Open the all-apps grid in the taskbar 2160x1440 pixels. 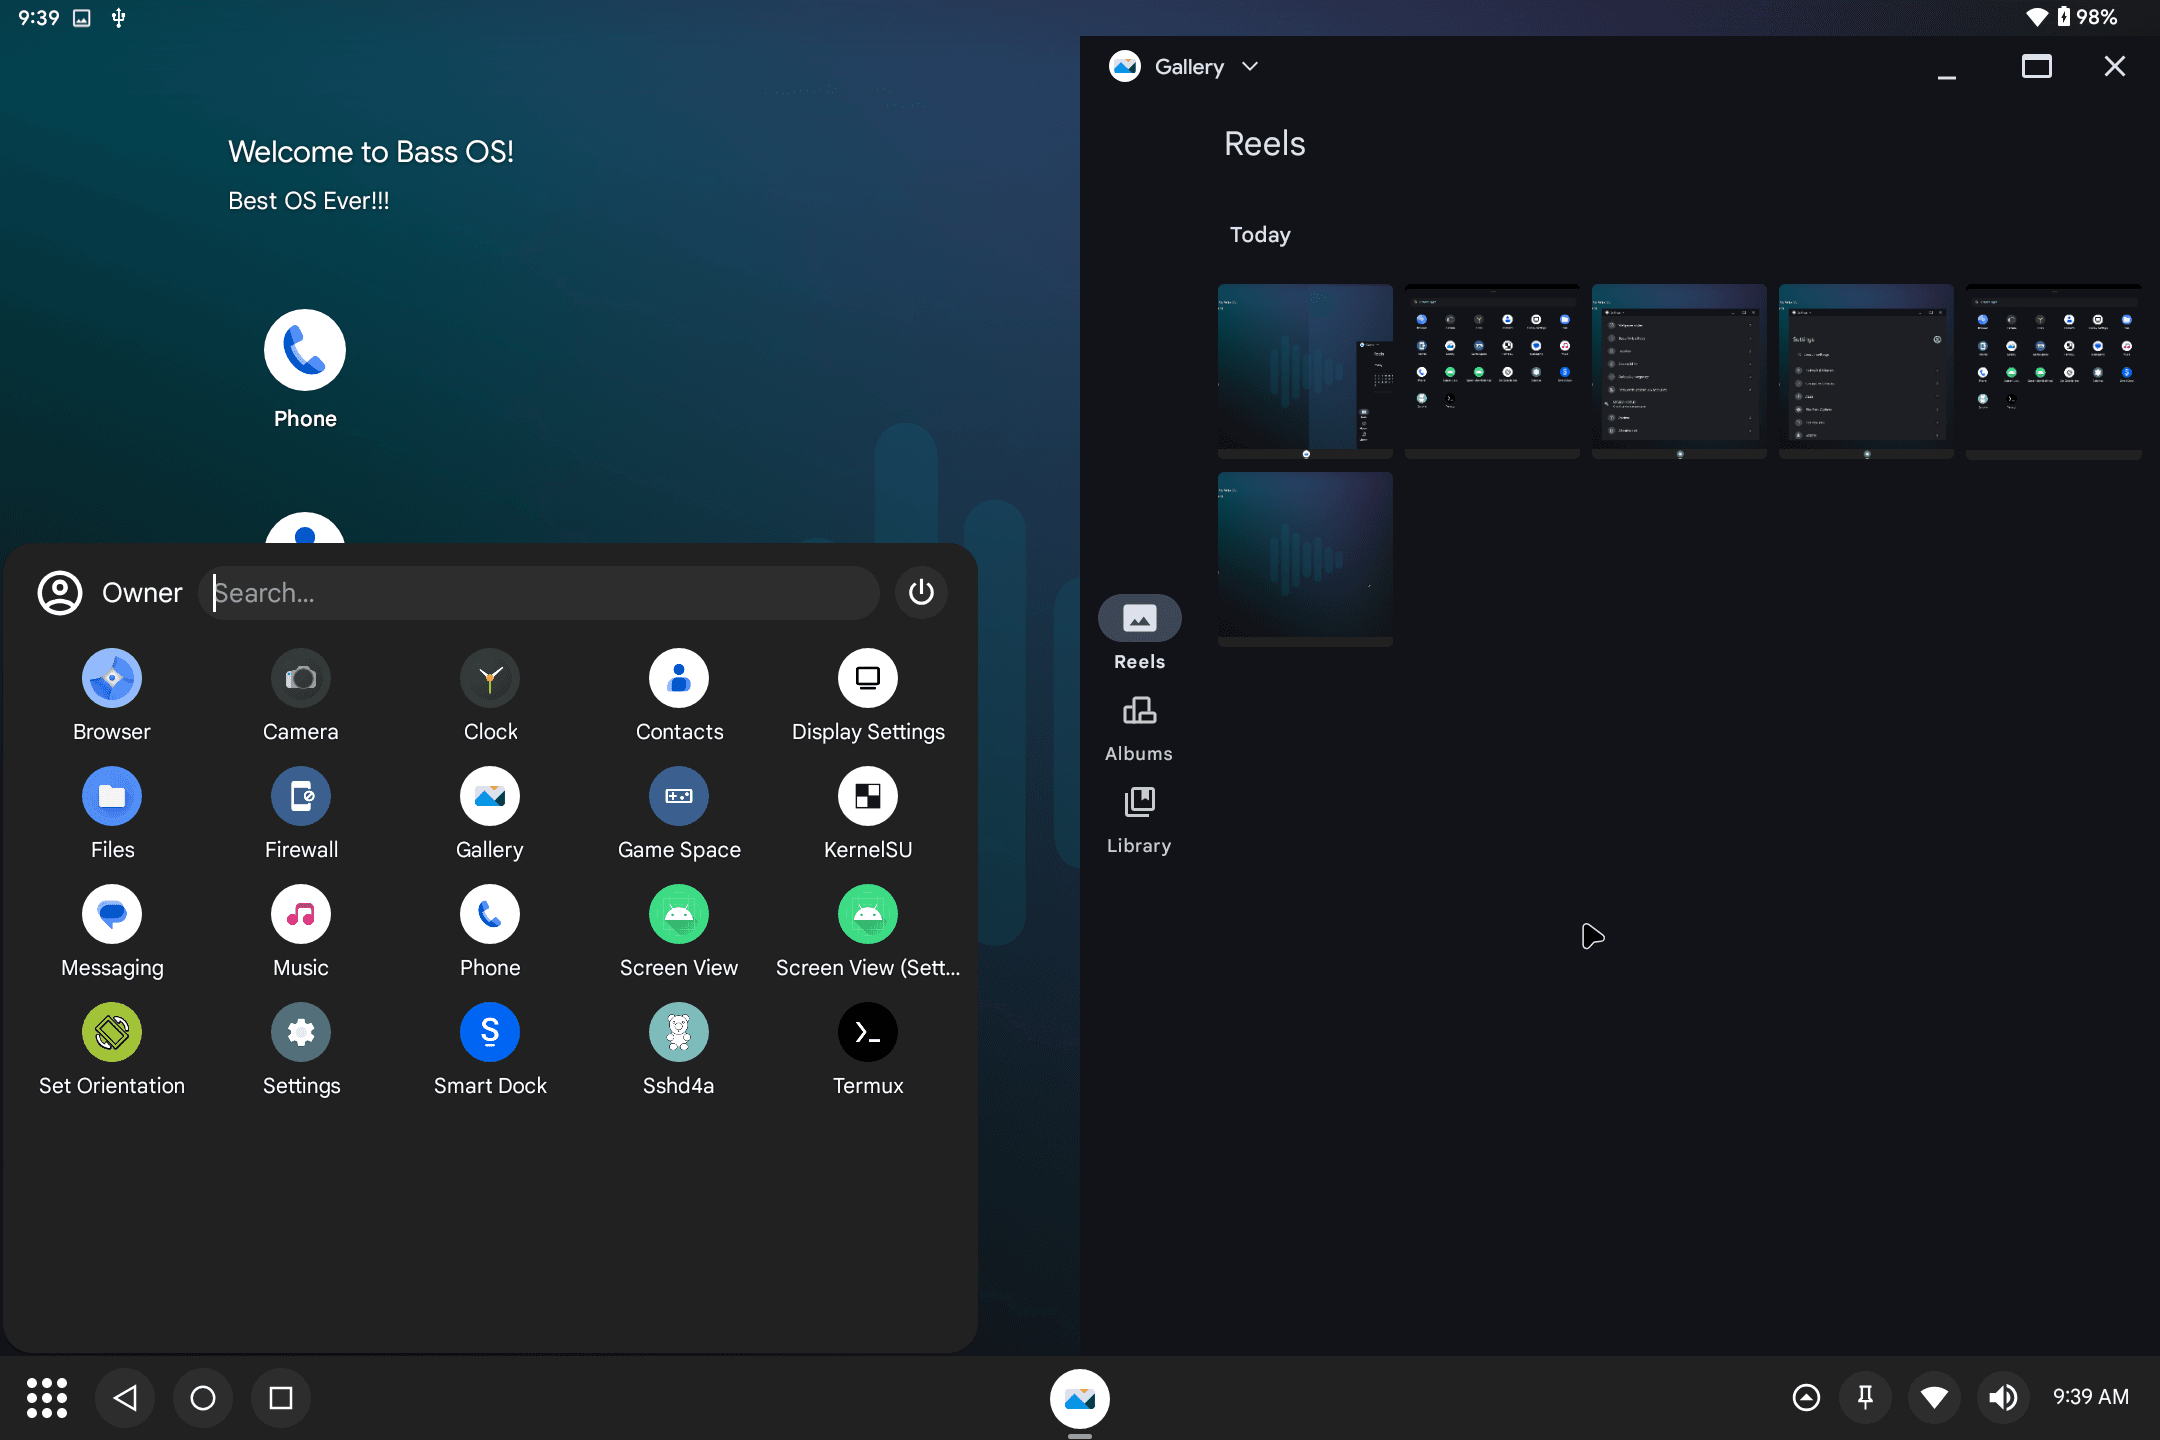pyautogui.click(x=46, y=1398)
